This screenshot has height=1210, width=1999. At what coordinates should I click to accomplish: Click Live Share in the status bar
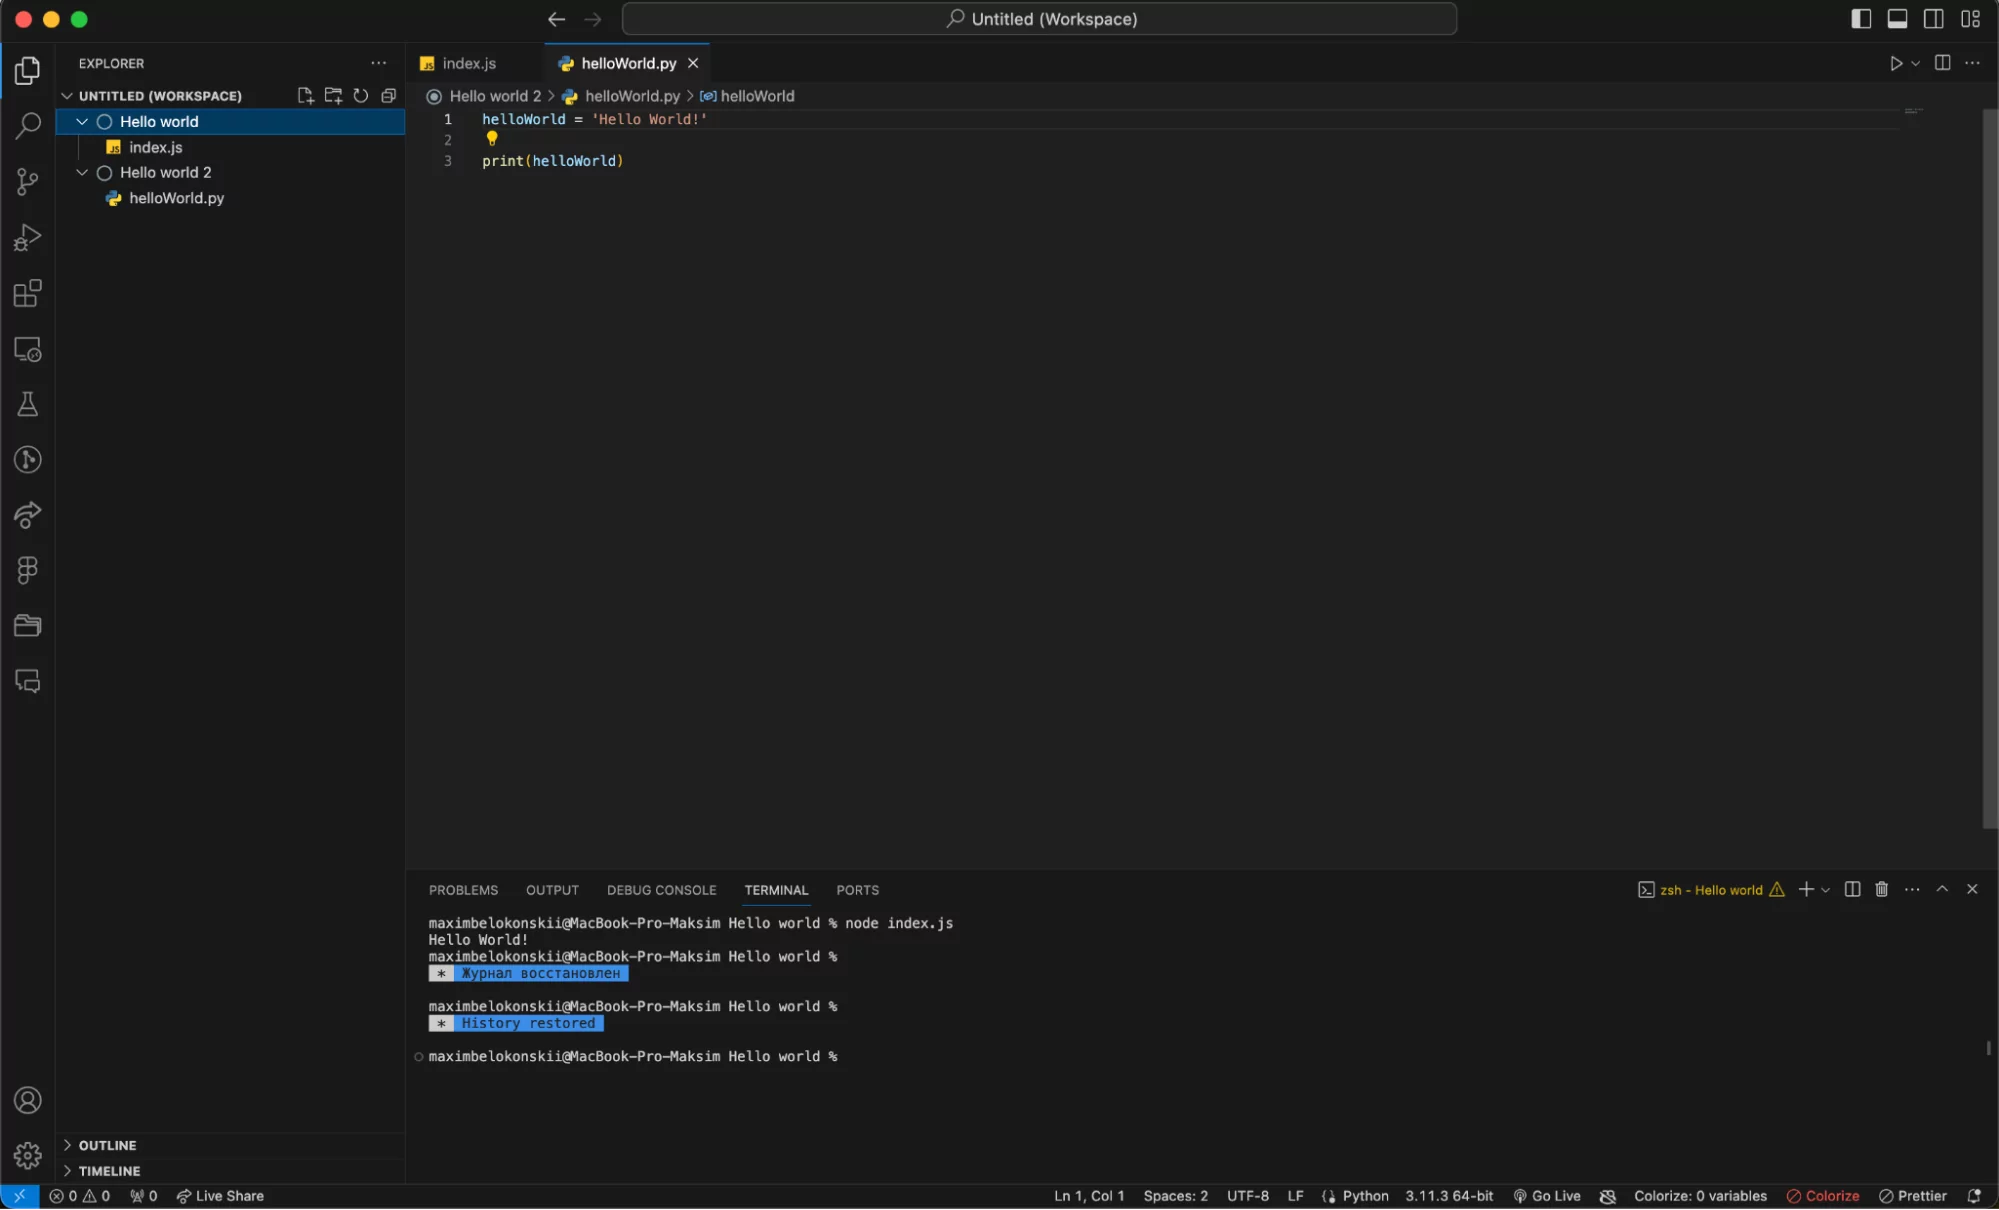click(220, 1196)
